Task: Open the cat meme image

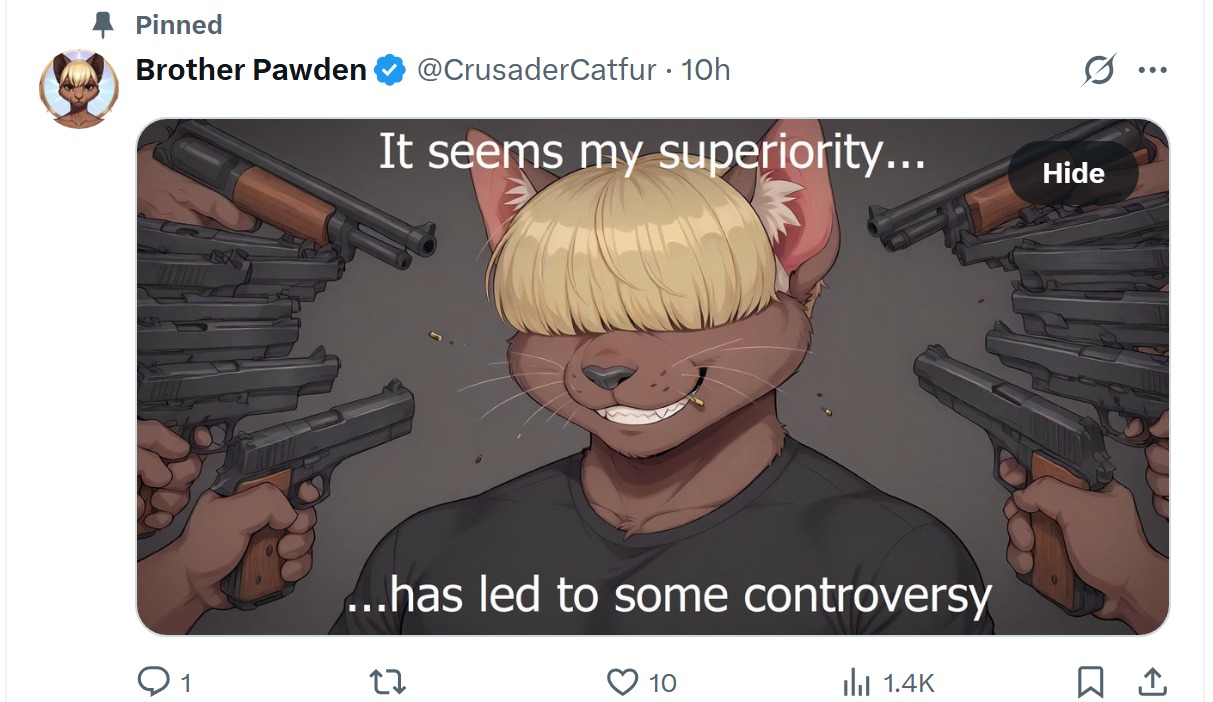Action: (x=653, y=377)
